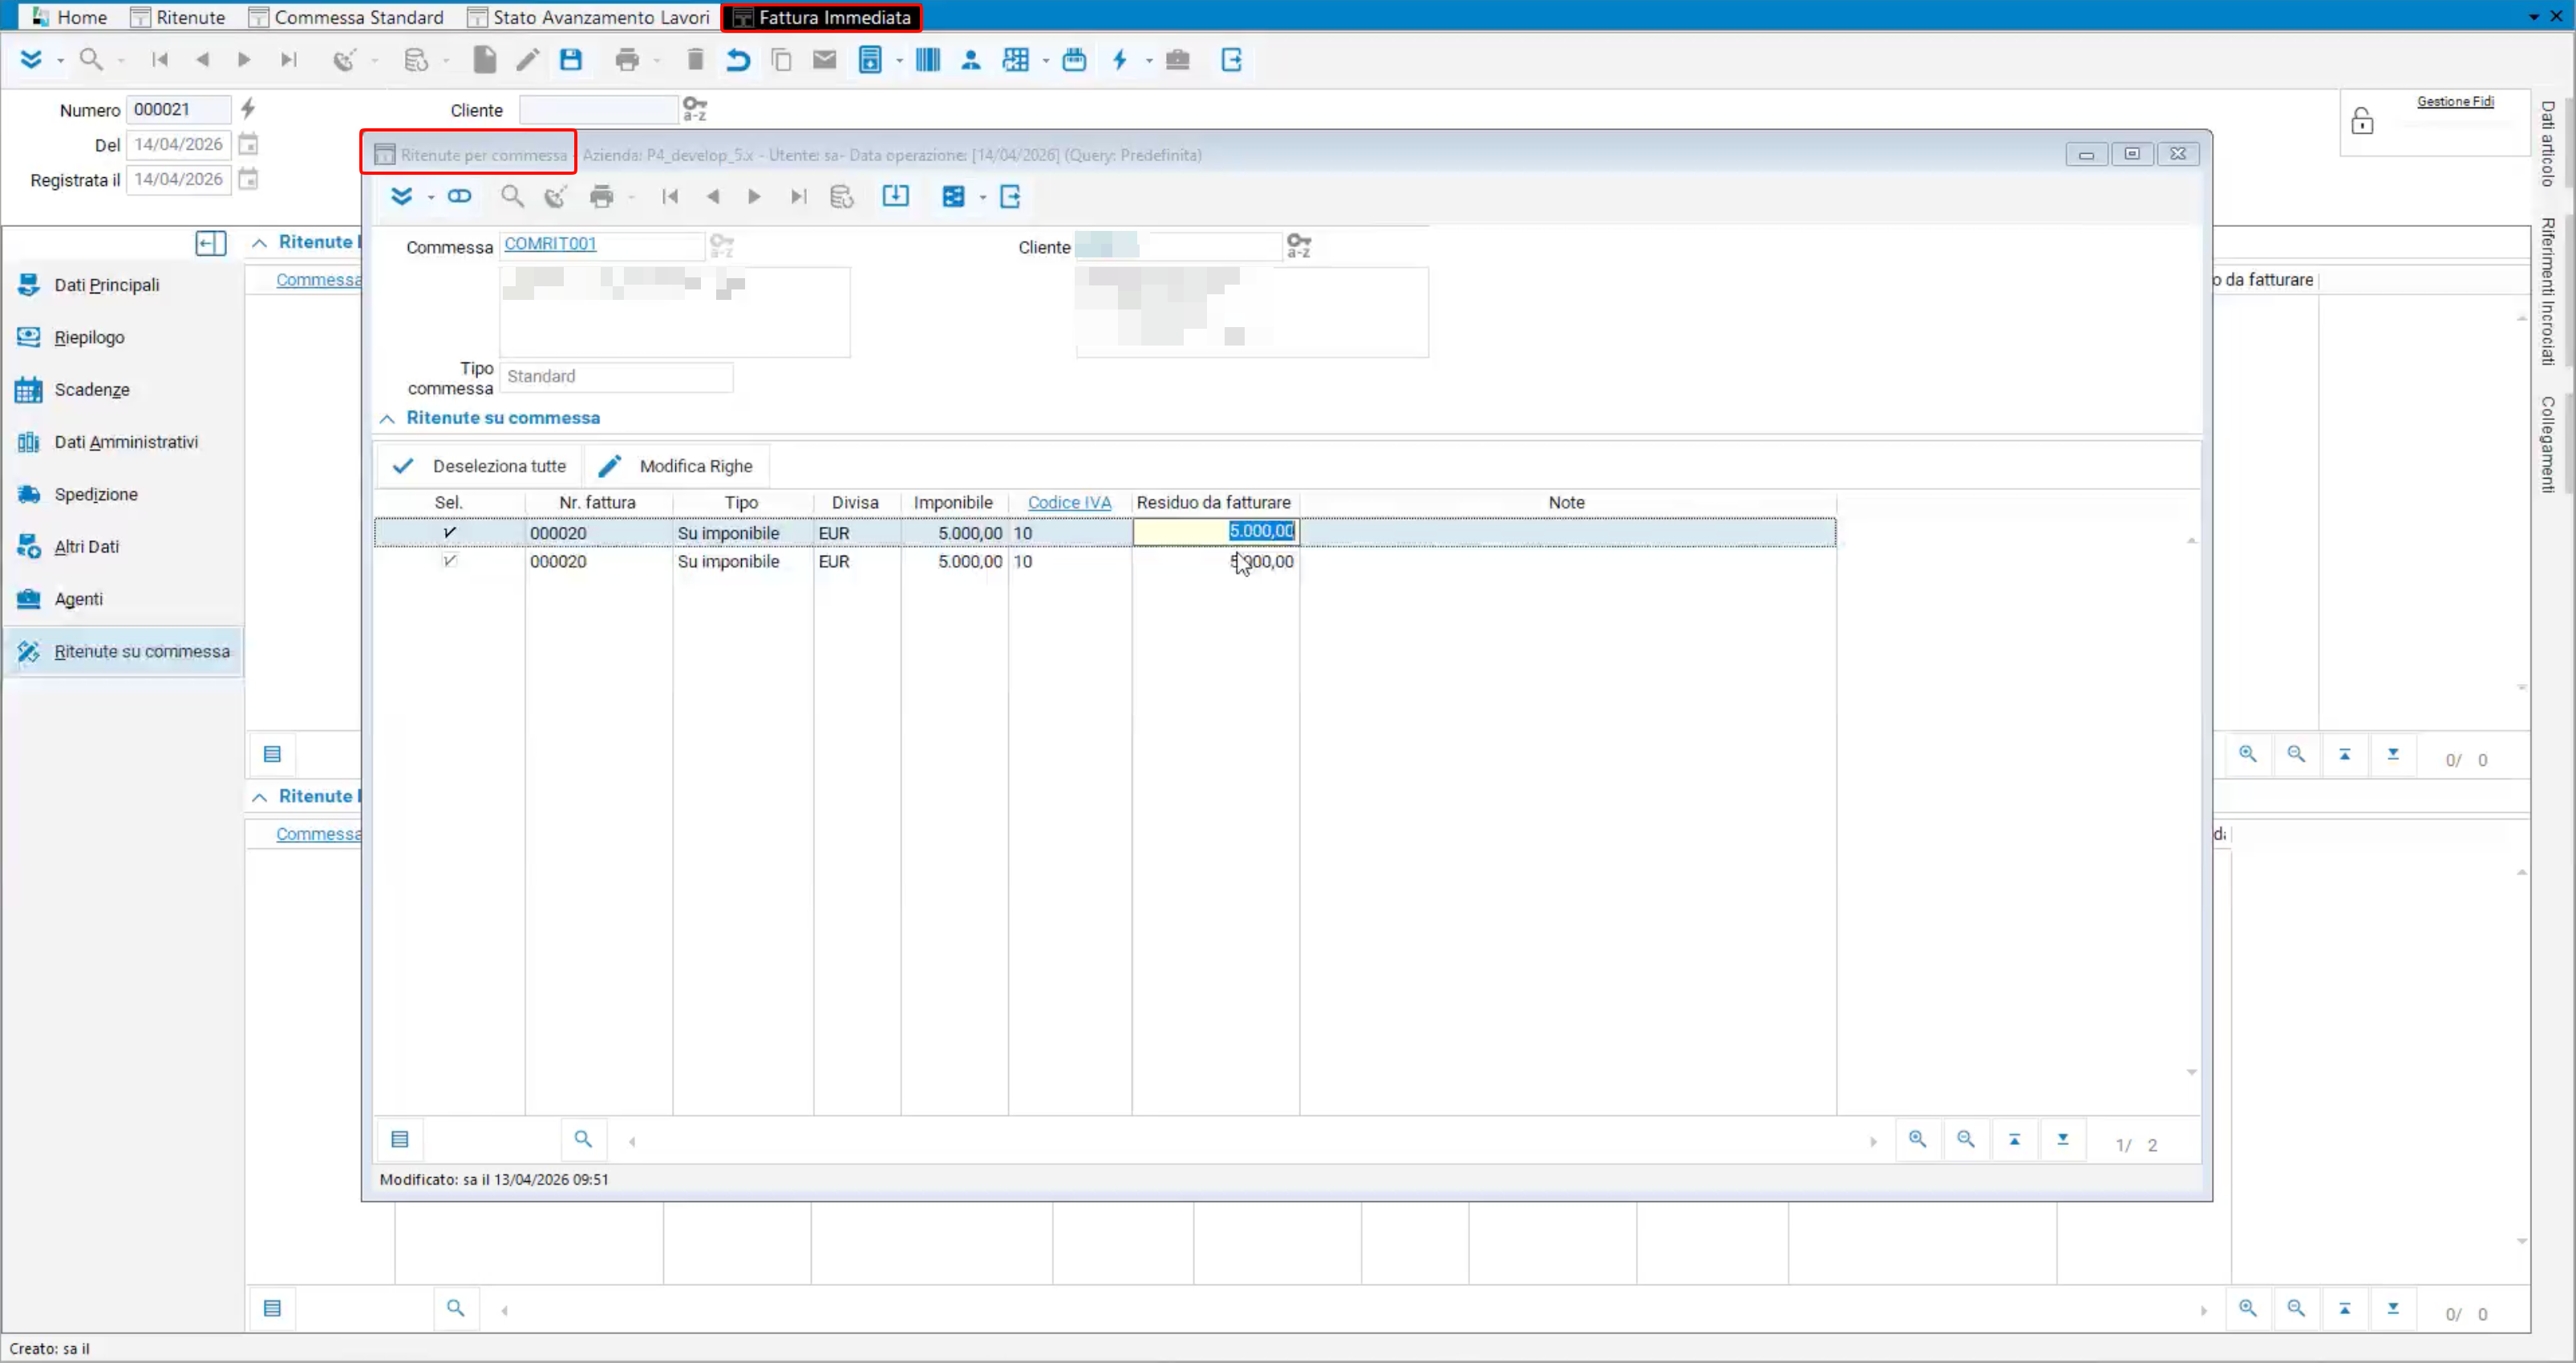Viewport: 2576px width, 1363px height.
Task: Click the a-z key lookup icon next to the dialog's Cliente field
Action: (x=1299, y=246)
